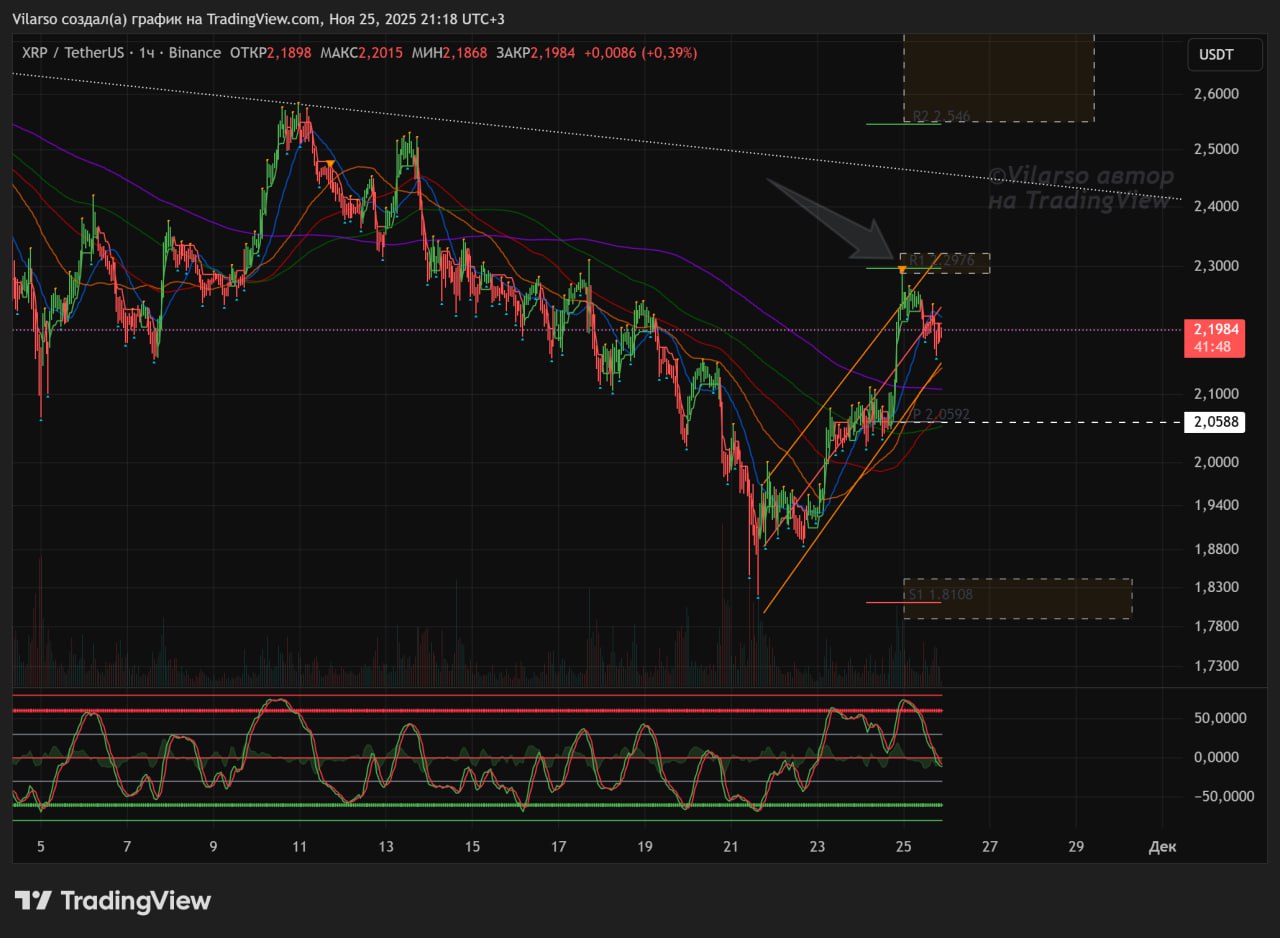Select the R2 2,546 resistance zone rectangle
The image size is (1280, 938).
coord(998,78)
